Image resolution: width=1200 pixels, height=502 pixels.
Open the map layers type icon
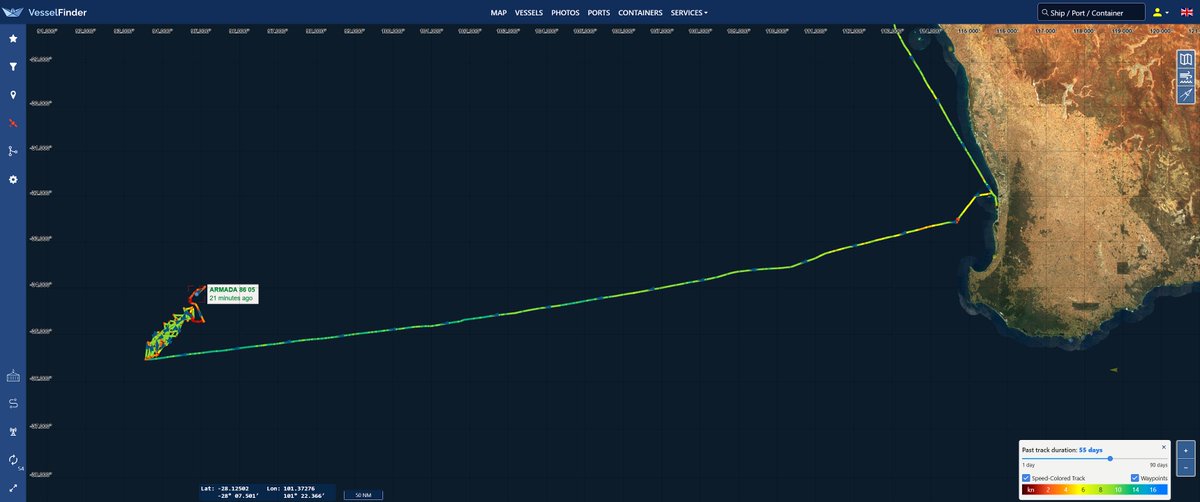[x=1186, y=59]
